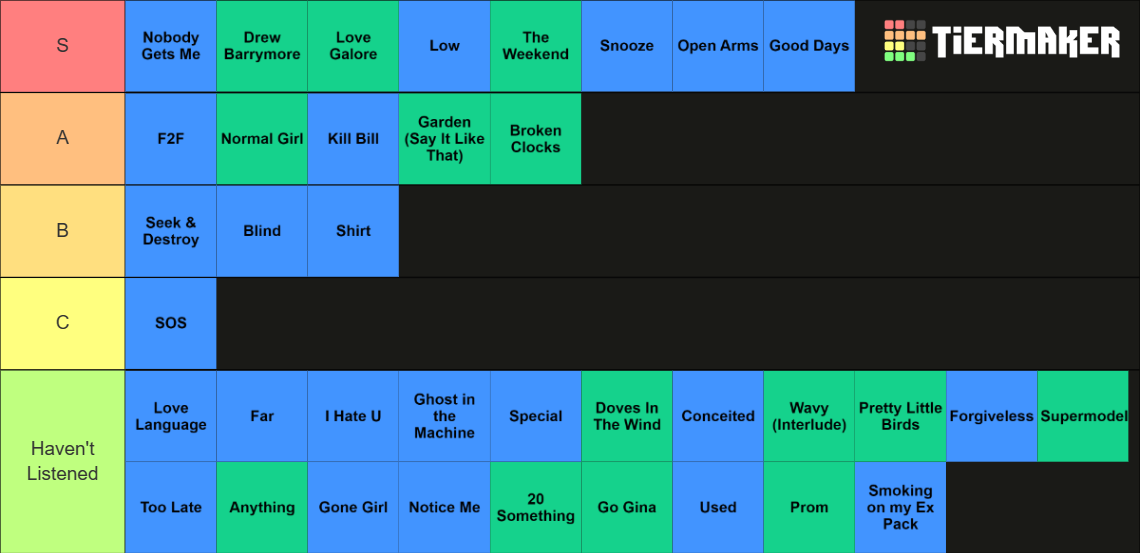Click the Haven't Listened tier label
1140x553 pixels.
coord(63,461)
